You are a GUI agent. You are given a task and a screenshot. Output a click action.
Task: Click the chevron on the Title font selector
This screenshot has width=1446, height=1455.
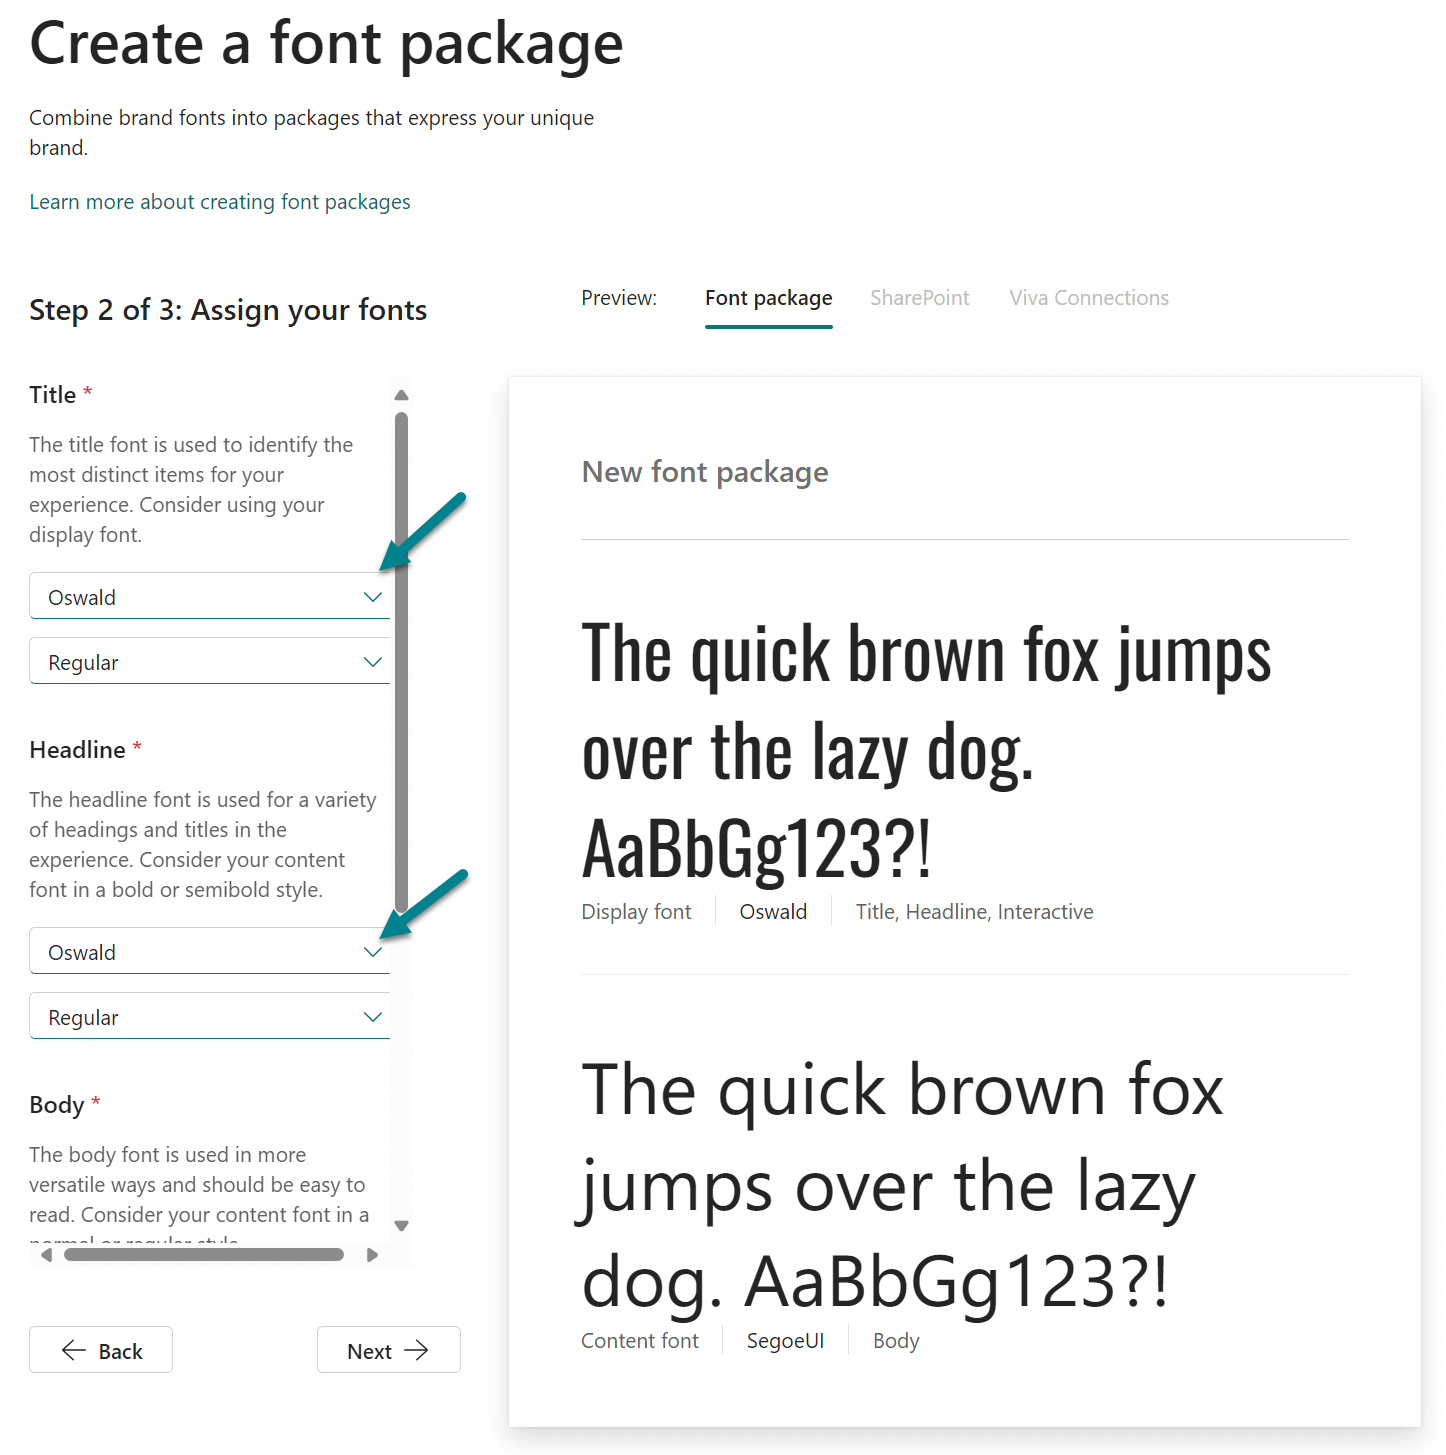point(373,596)
